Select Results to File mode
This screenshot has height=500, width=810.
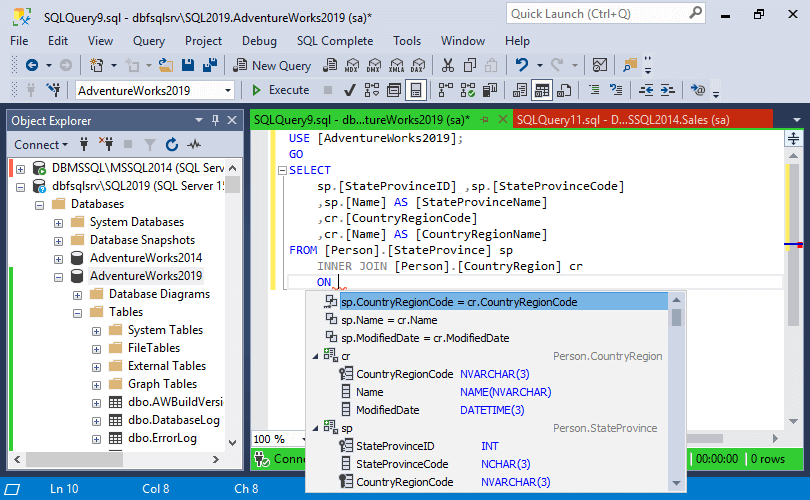(564, 90)
